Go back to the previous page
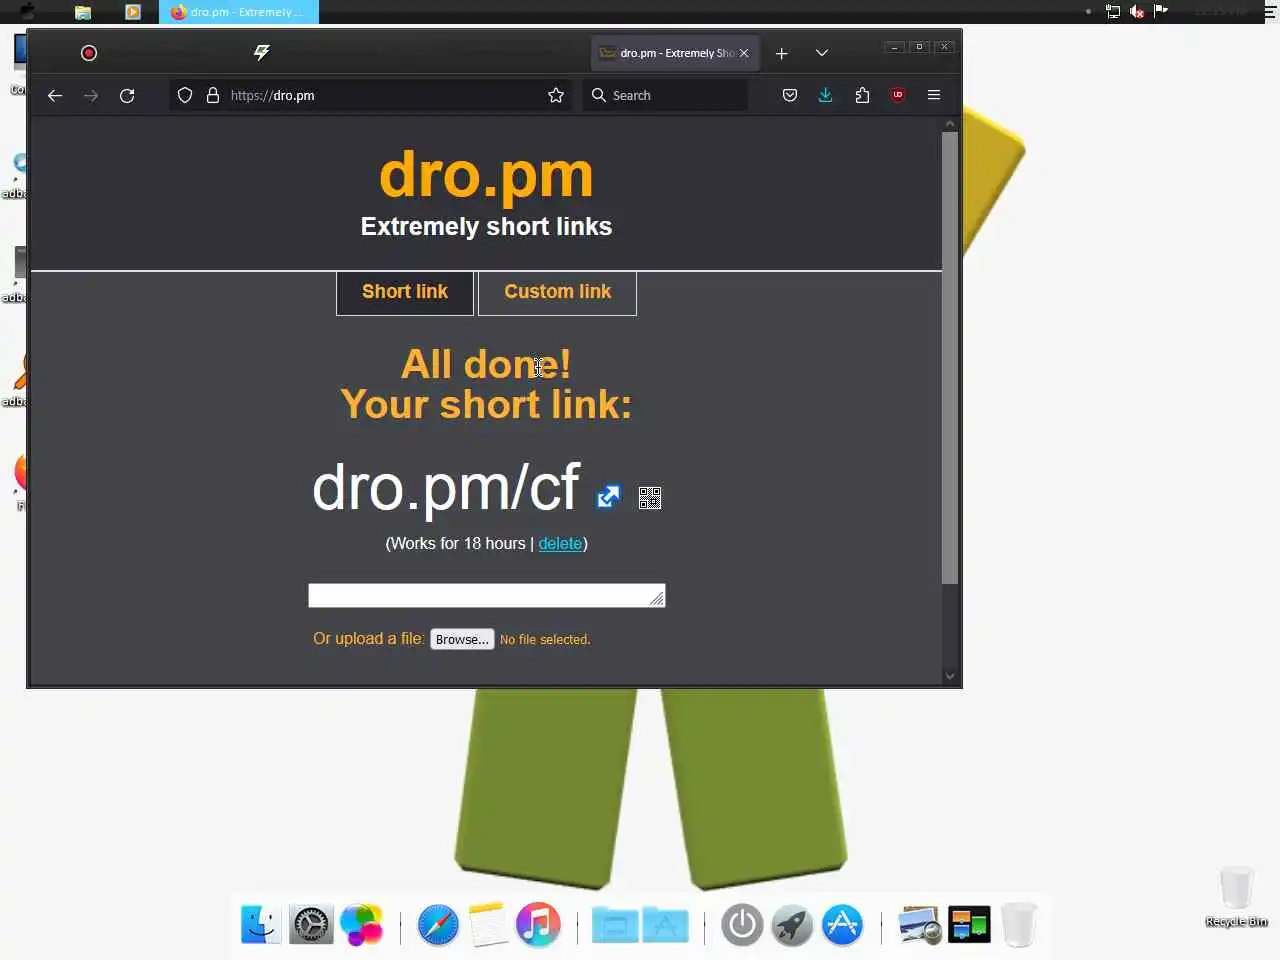This screenshot has width=1280, height=960. pos(55,95)
